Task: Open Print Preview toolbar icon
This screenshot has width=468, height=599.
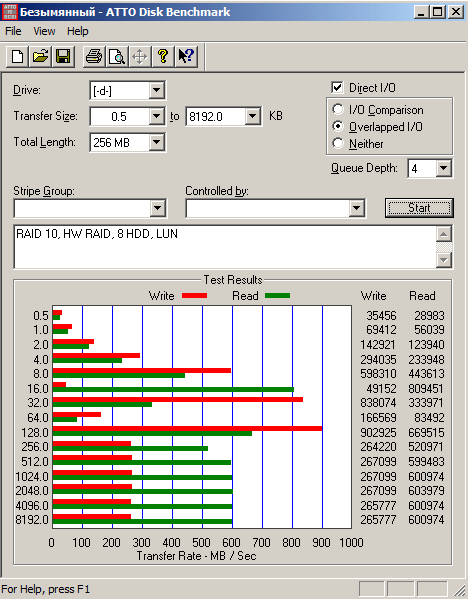Action: (x=117, y=57)
